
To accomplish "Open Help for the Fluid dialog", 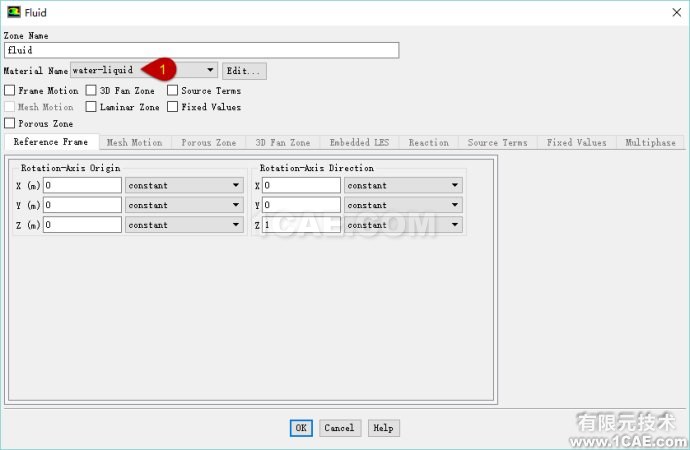I will 384,428.
